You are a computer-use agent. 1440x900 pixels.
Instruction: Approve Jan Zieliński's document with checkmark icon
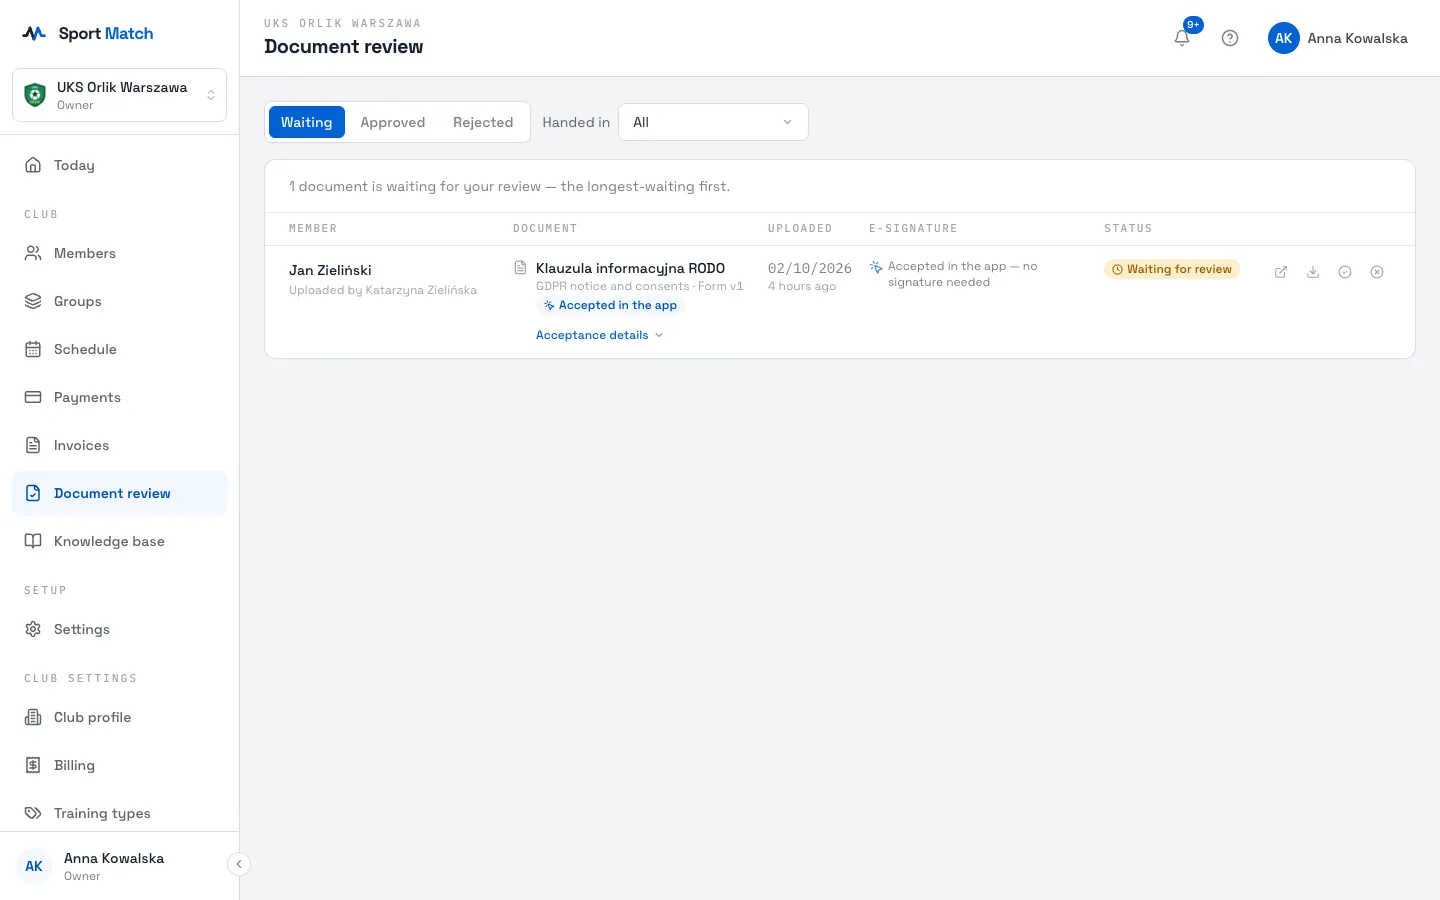[1345, 272]
